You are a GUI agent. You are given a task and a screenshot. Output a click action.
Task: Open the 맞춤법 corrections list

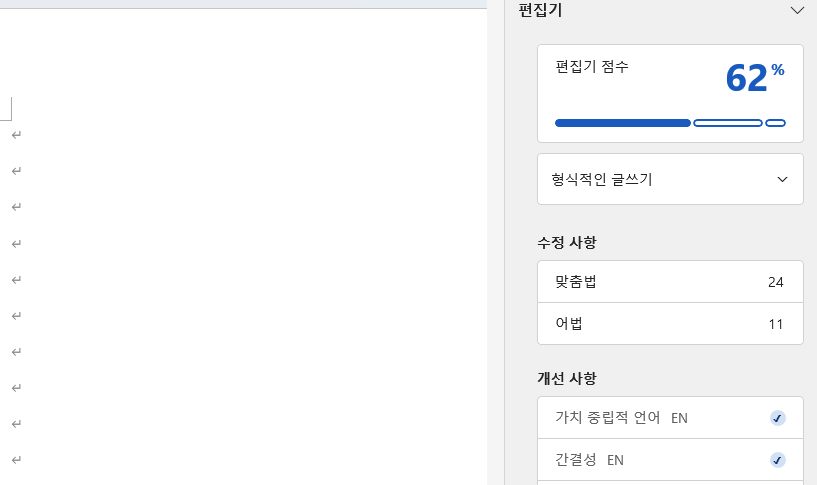tap(669, 282)
